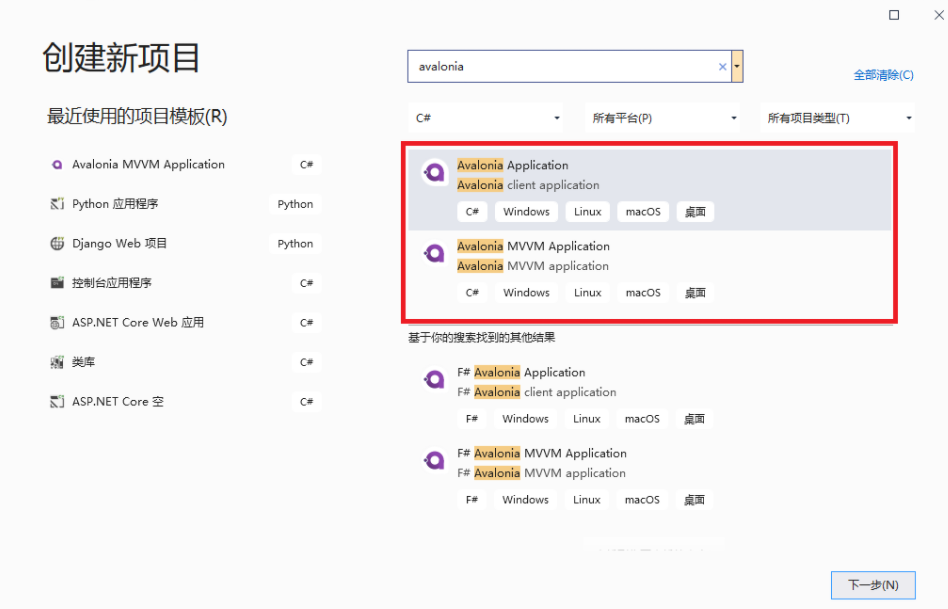Click Python tag beside Python 应用程序
This screenshot has width=948, height=609.
(295, 204)
